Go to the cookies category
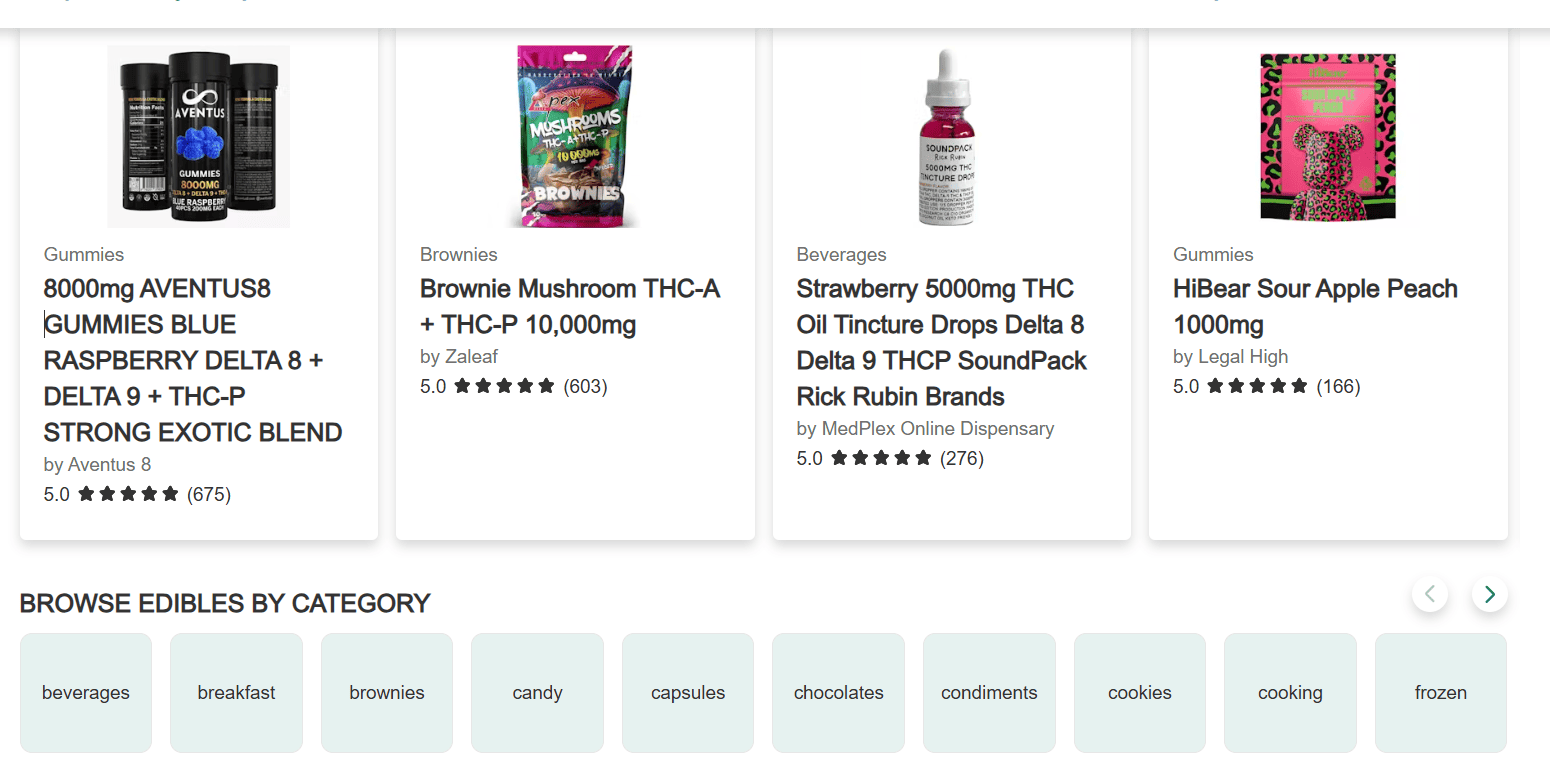1550x767 pixels. click(x=1139, y=692)
